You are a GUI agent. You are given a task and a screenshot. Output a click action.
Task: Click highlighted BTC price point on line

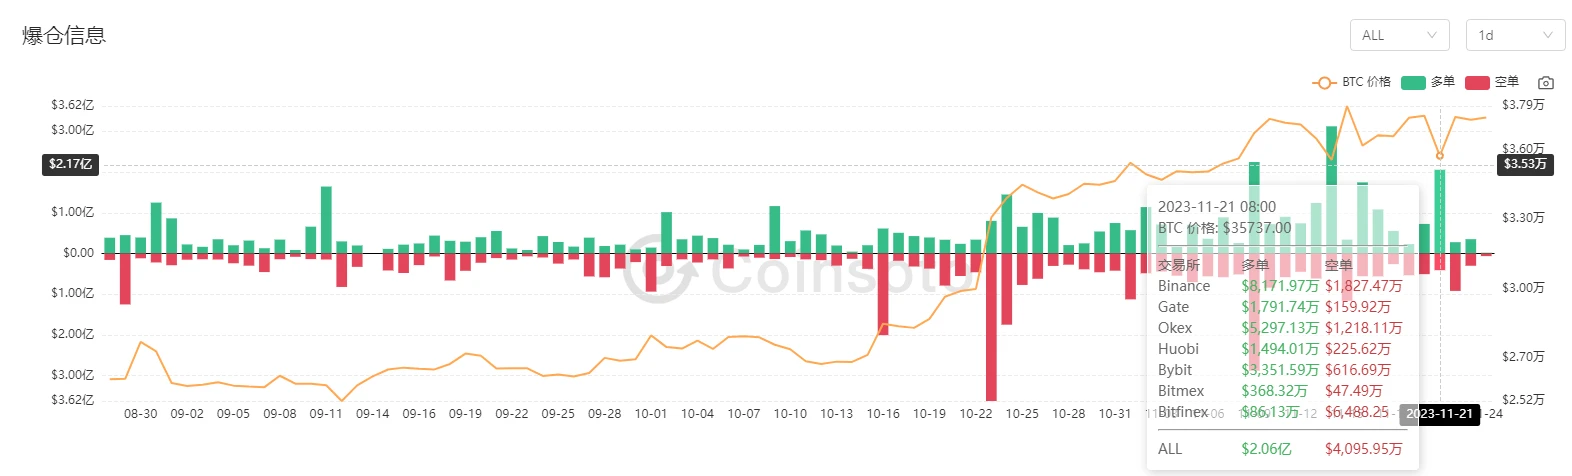click(x=1440, y=155)
